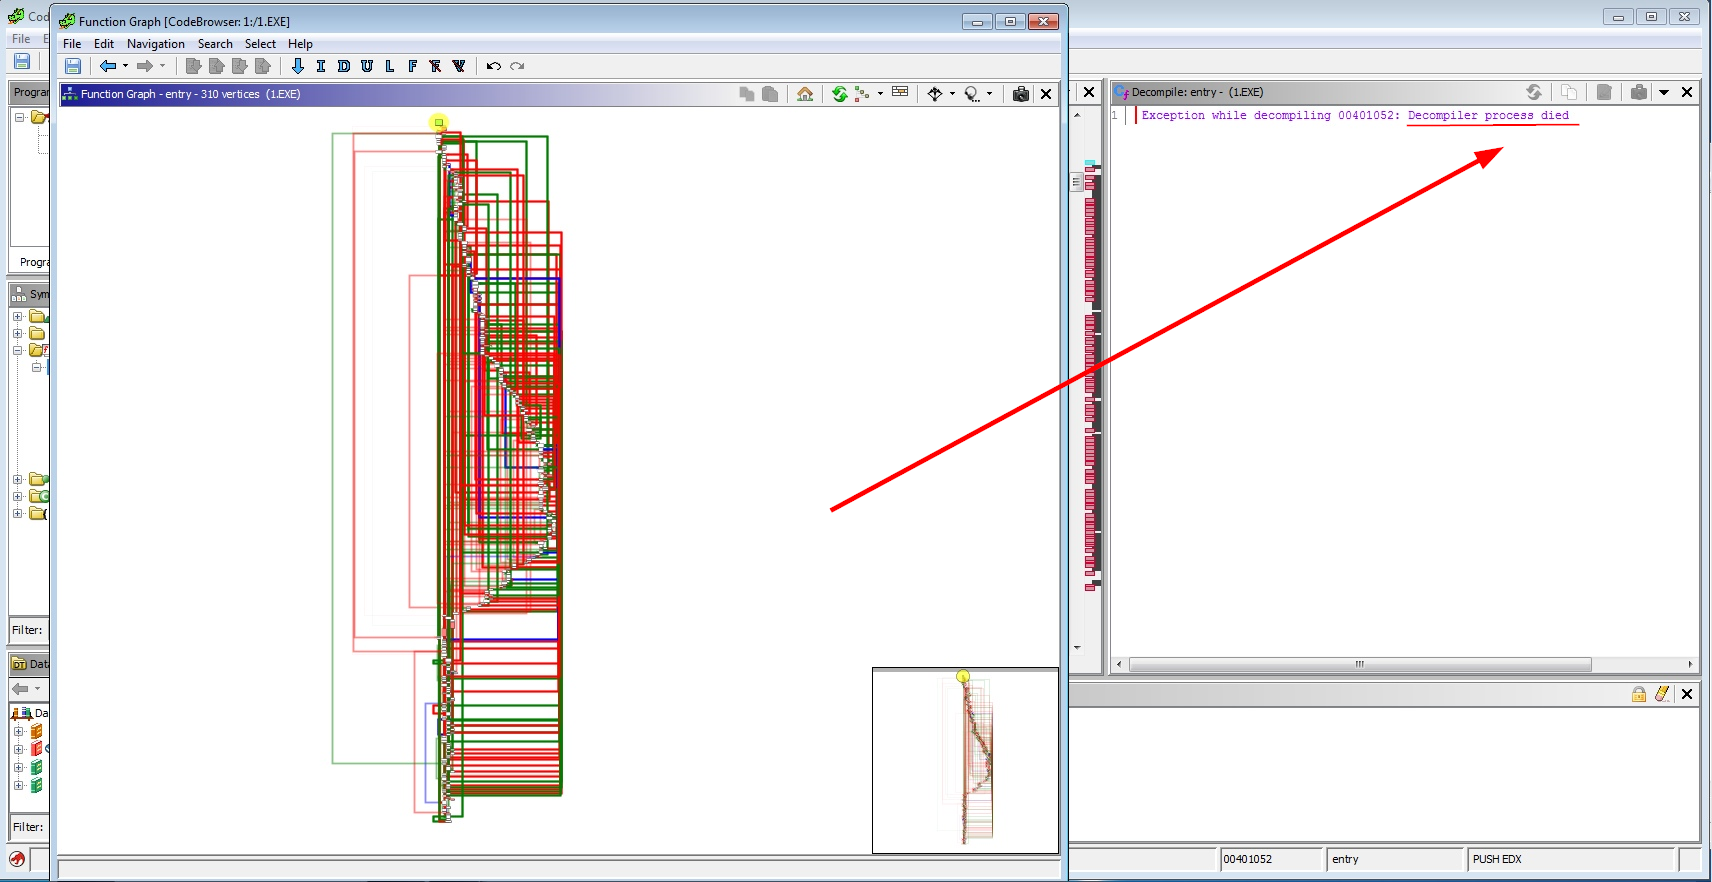The width and height of the screenshot is (1712, 882).
Task: Click the Save icon in Function Graph toolbar
Action: tap(73, 66)
